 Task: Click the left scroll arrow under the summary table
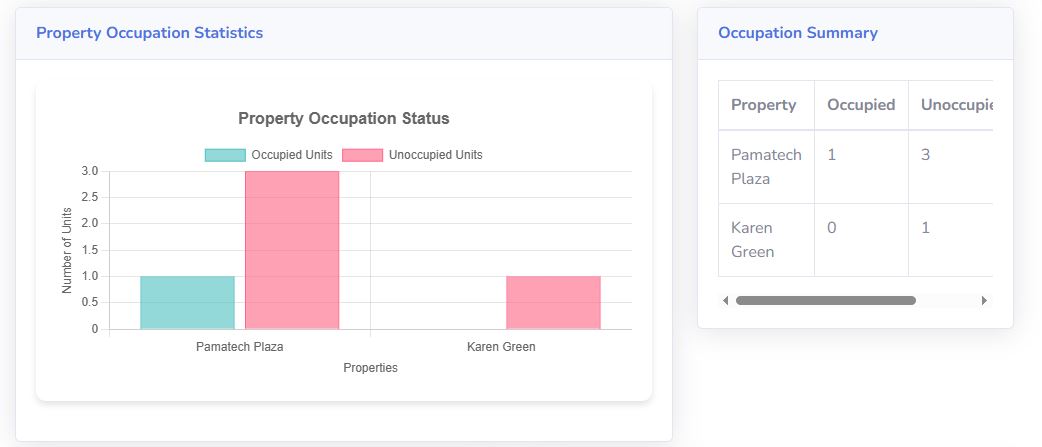(725, 300)
